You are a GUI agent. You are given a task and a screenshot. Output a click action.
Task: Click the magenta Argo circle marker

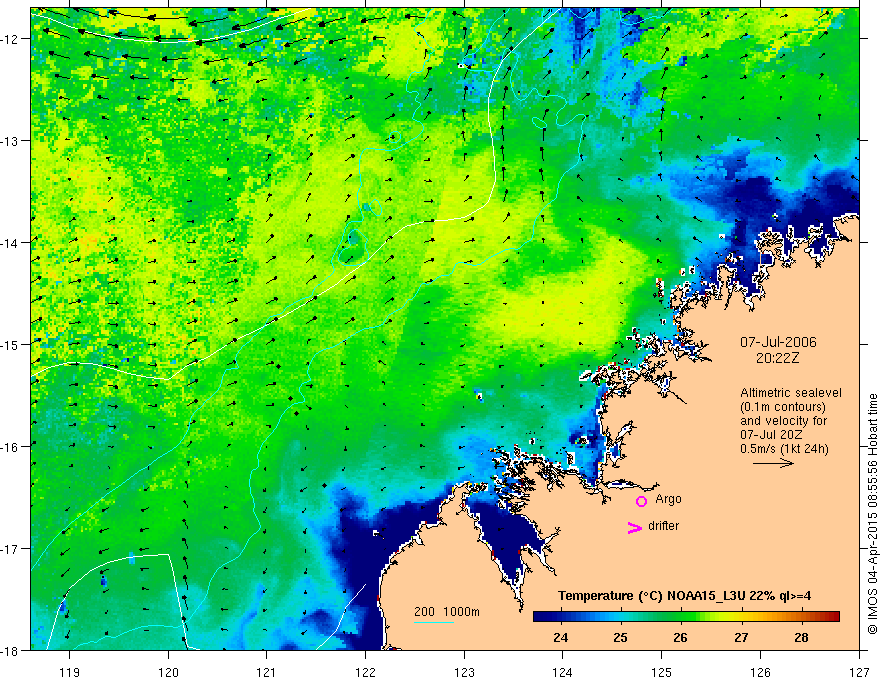641,501
